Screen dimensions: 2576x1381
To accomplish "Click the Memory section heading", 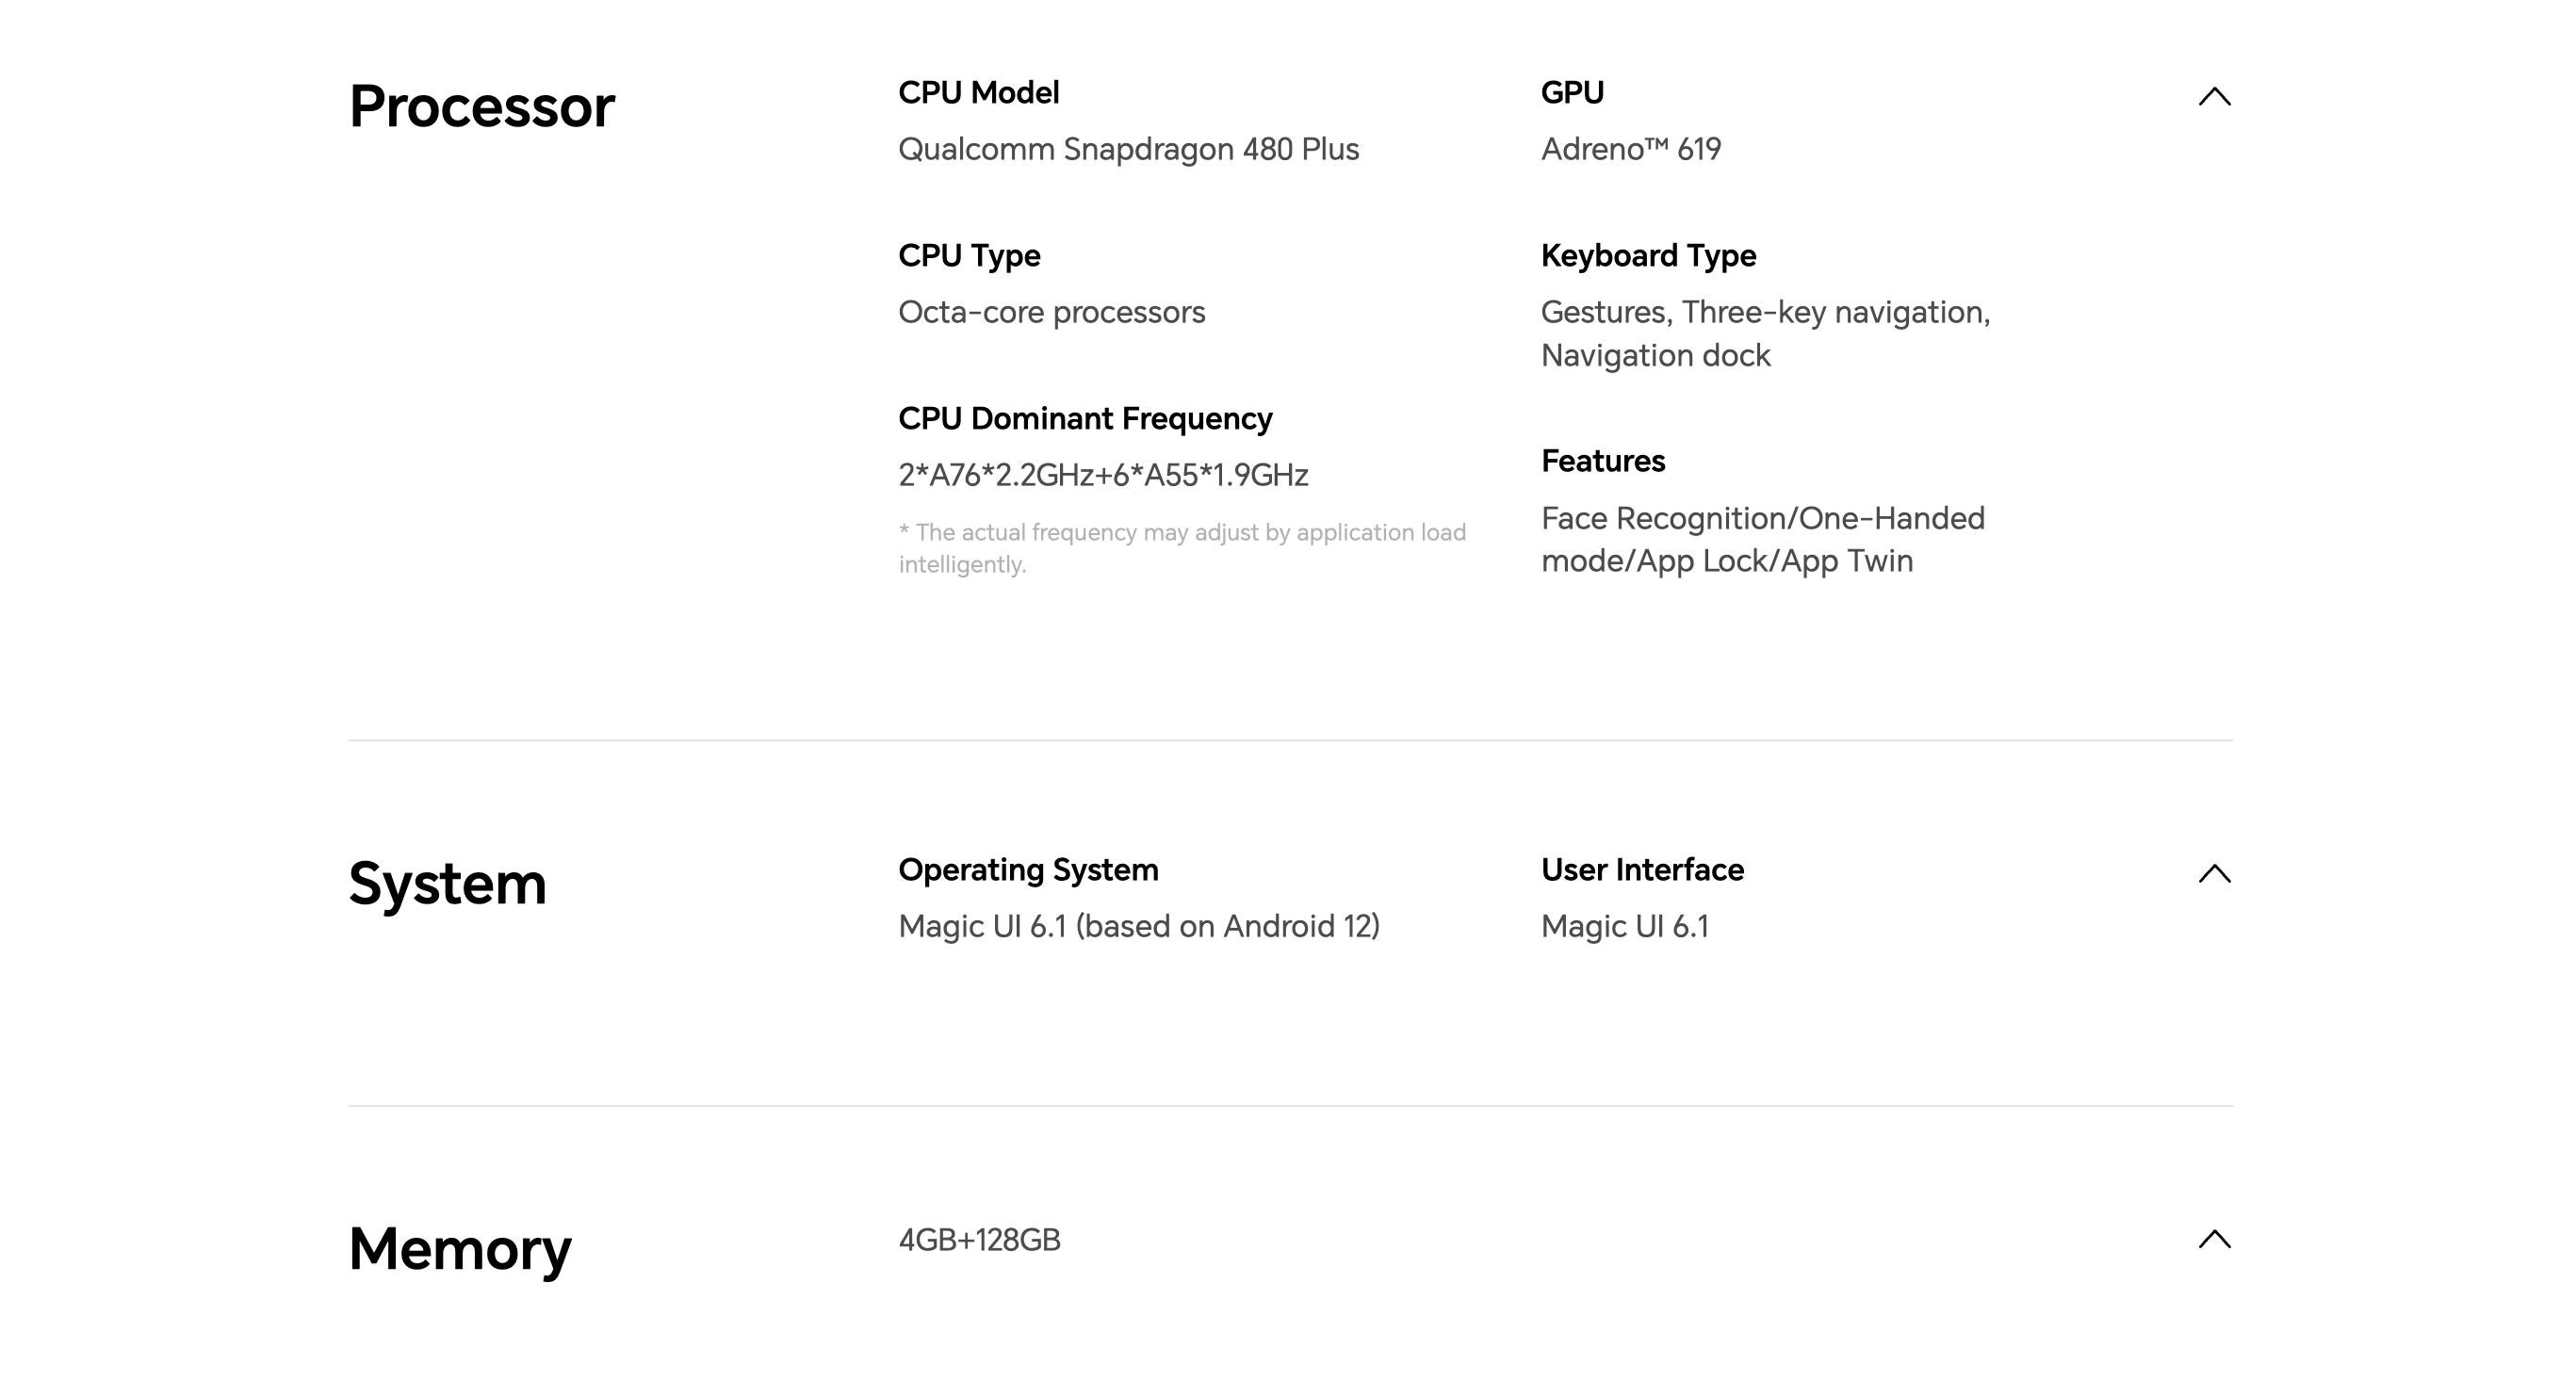I will point(460,1249).
